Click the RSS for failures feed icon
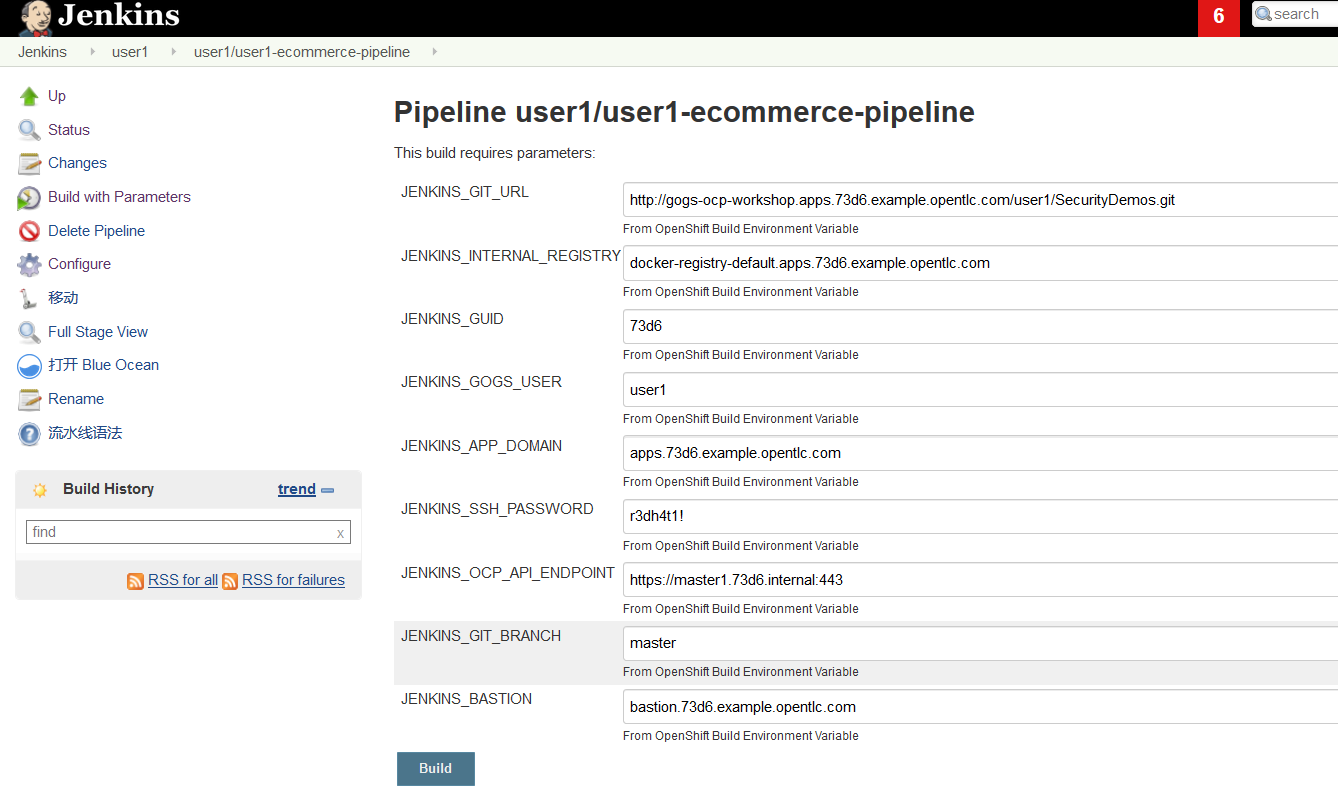Screen dimensions: 1338x794 (x=230, y=581)
